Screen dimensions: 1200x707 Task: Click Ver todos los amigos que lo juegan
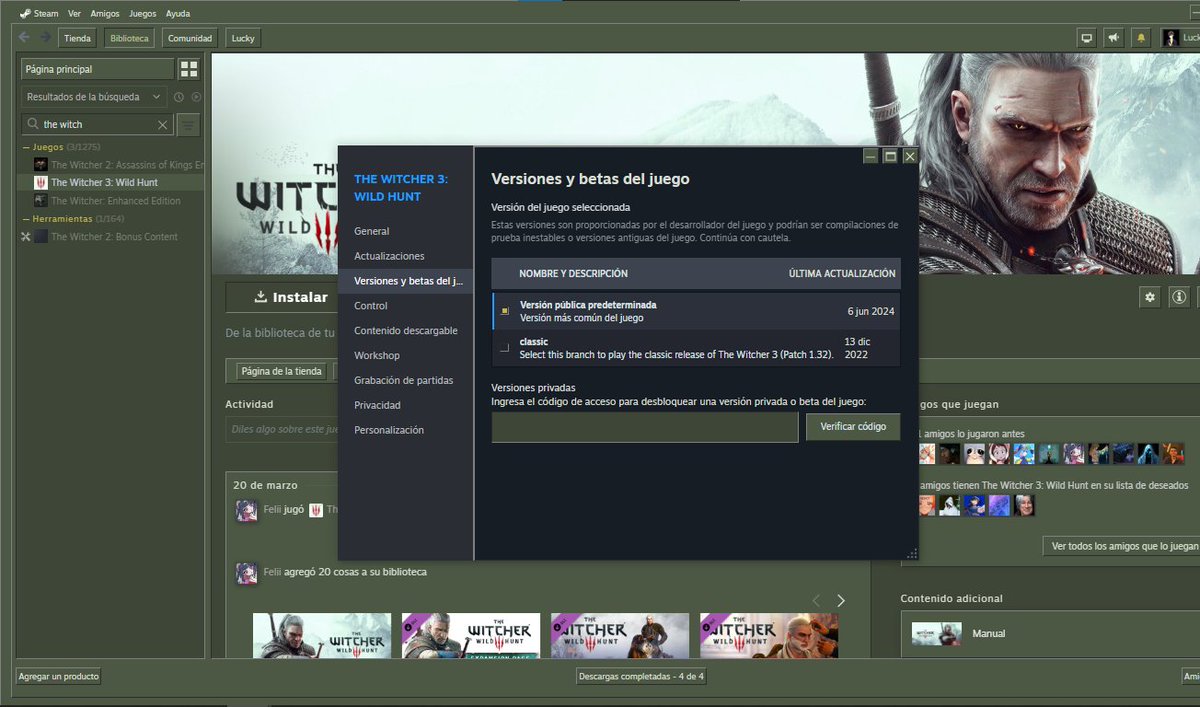pyautogui.click(x=1120, y=546)
